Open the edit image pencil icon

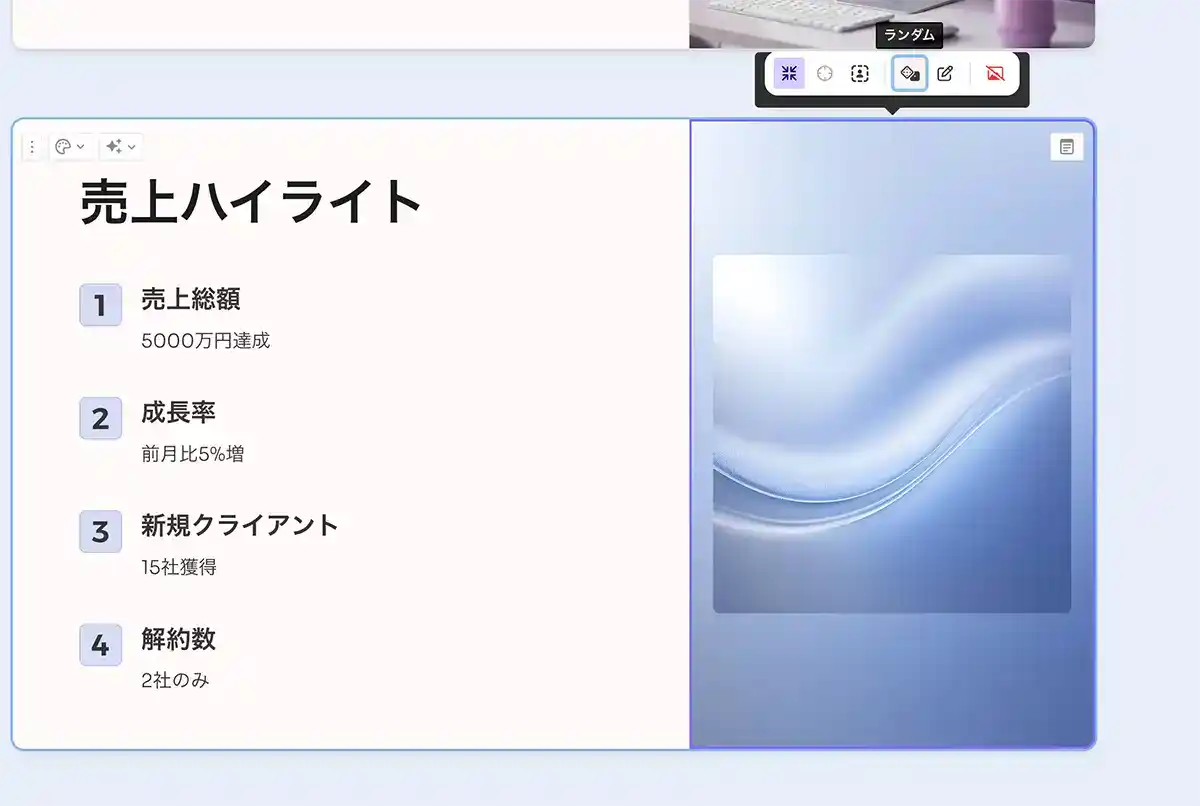click(945, 73)
